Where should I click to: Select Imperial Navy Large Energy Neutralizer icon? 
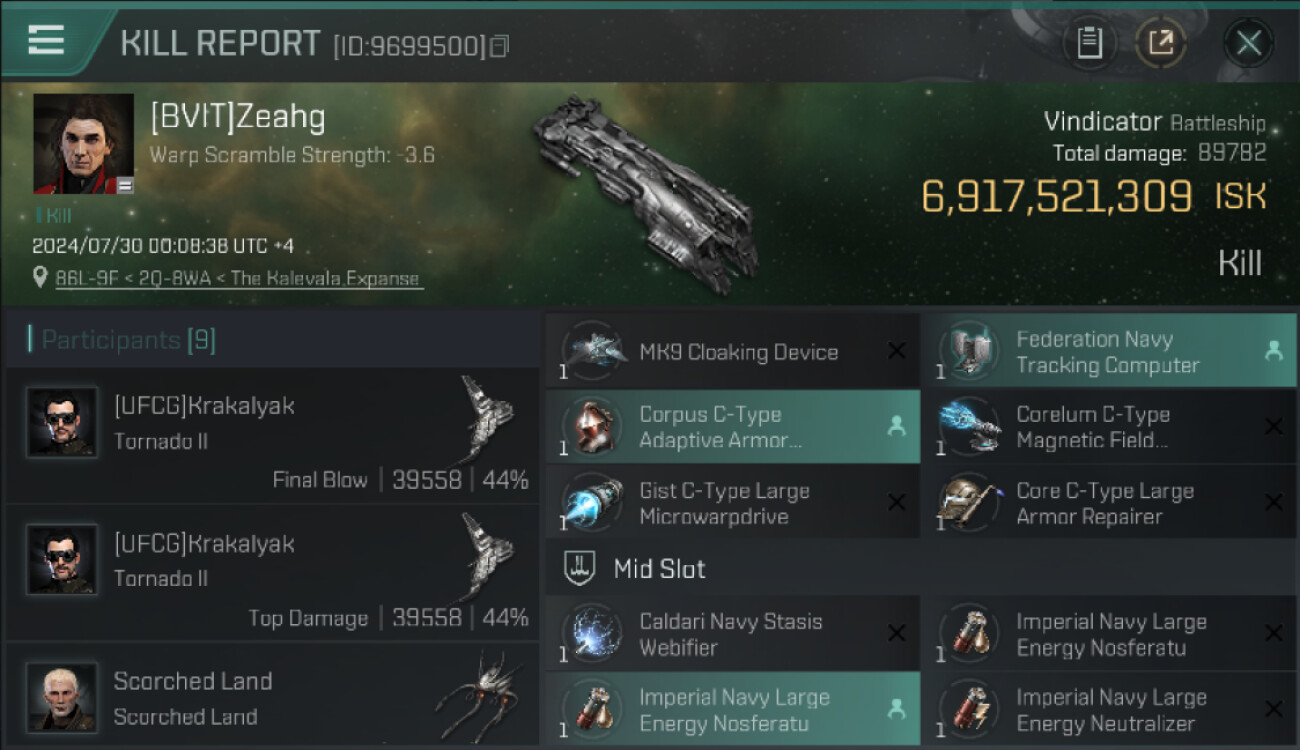(x=970, y=709)
